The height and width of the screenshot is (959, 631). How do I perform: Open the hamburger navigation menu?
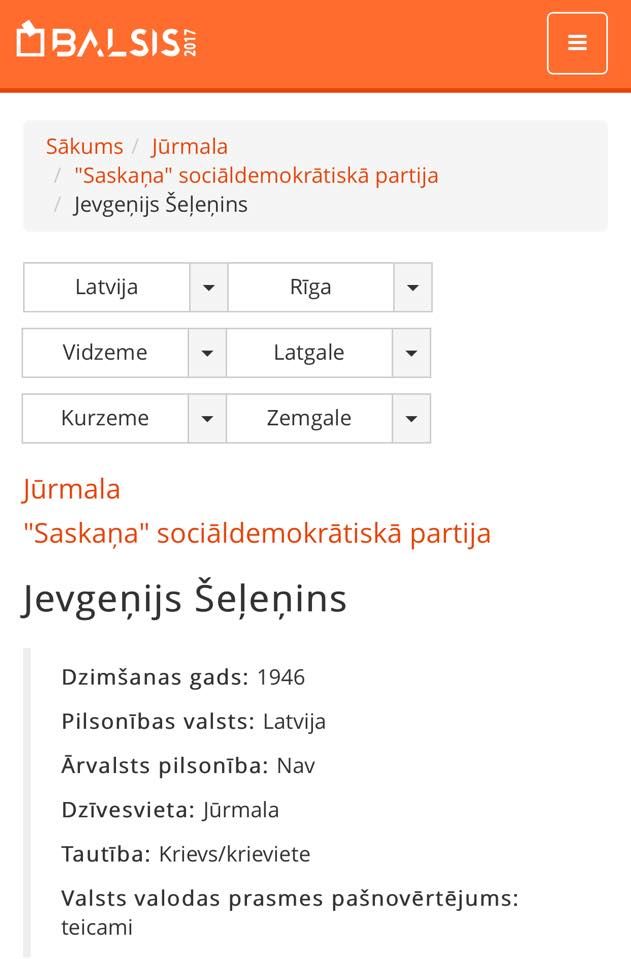576,43
